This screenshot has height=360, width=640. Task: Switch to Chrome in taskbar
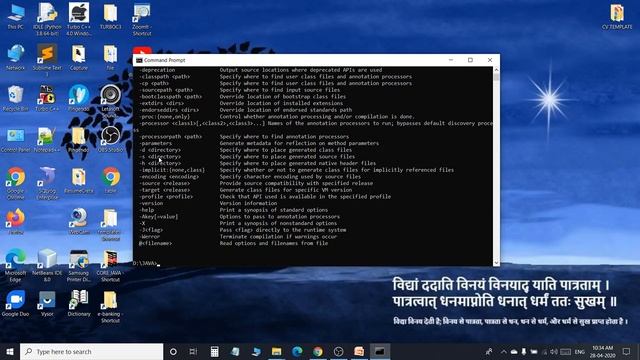pos(318,351)
